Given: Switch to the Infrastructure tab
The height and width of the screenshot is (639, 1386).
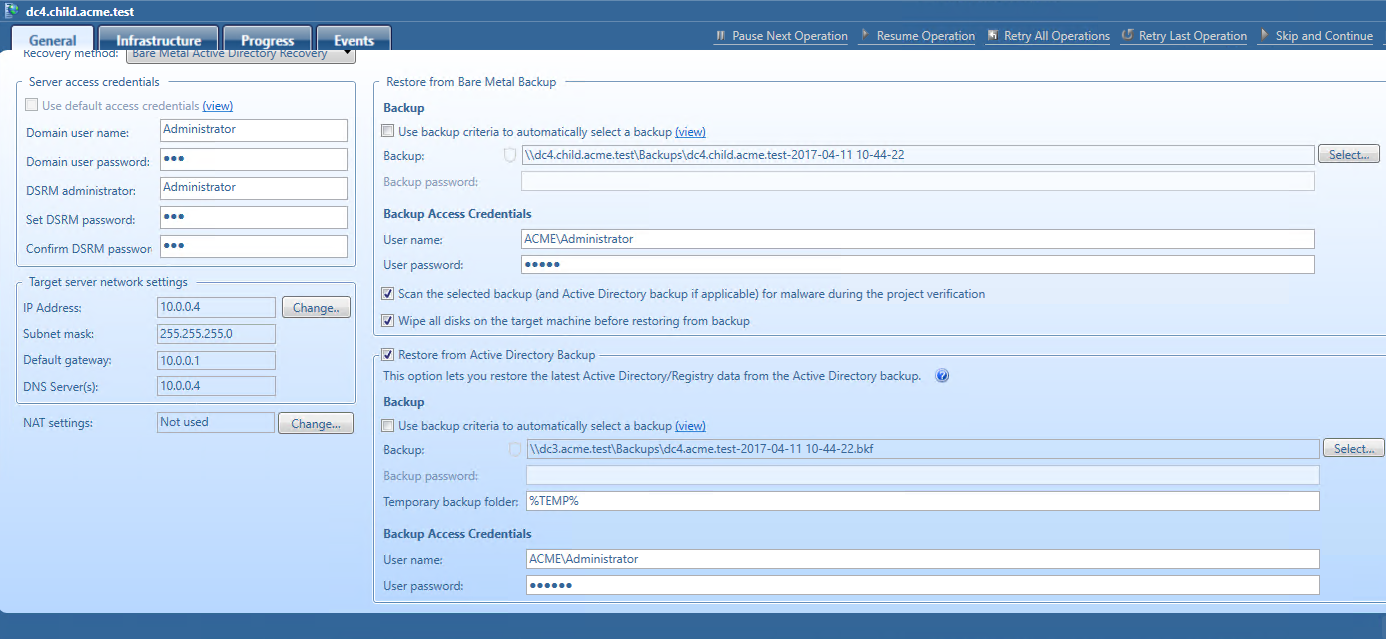Looking at the screenshot, I should pos(158,40).
